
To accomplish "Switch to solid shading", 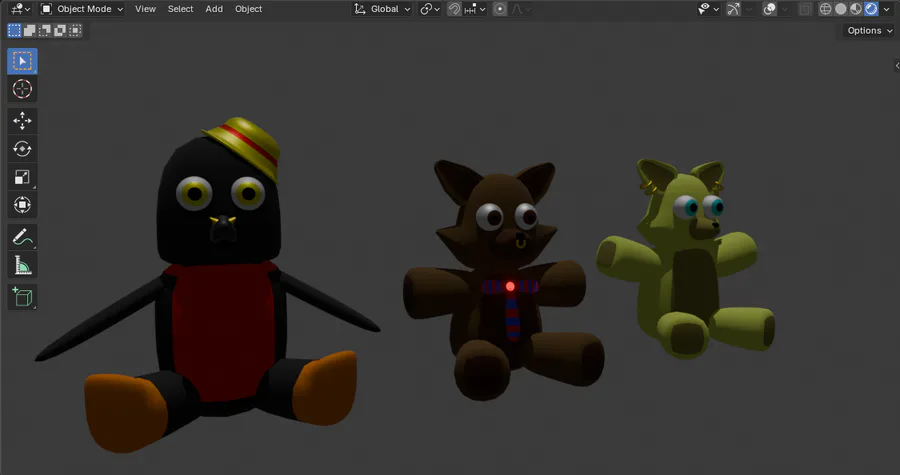I will tap(841, 9).
